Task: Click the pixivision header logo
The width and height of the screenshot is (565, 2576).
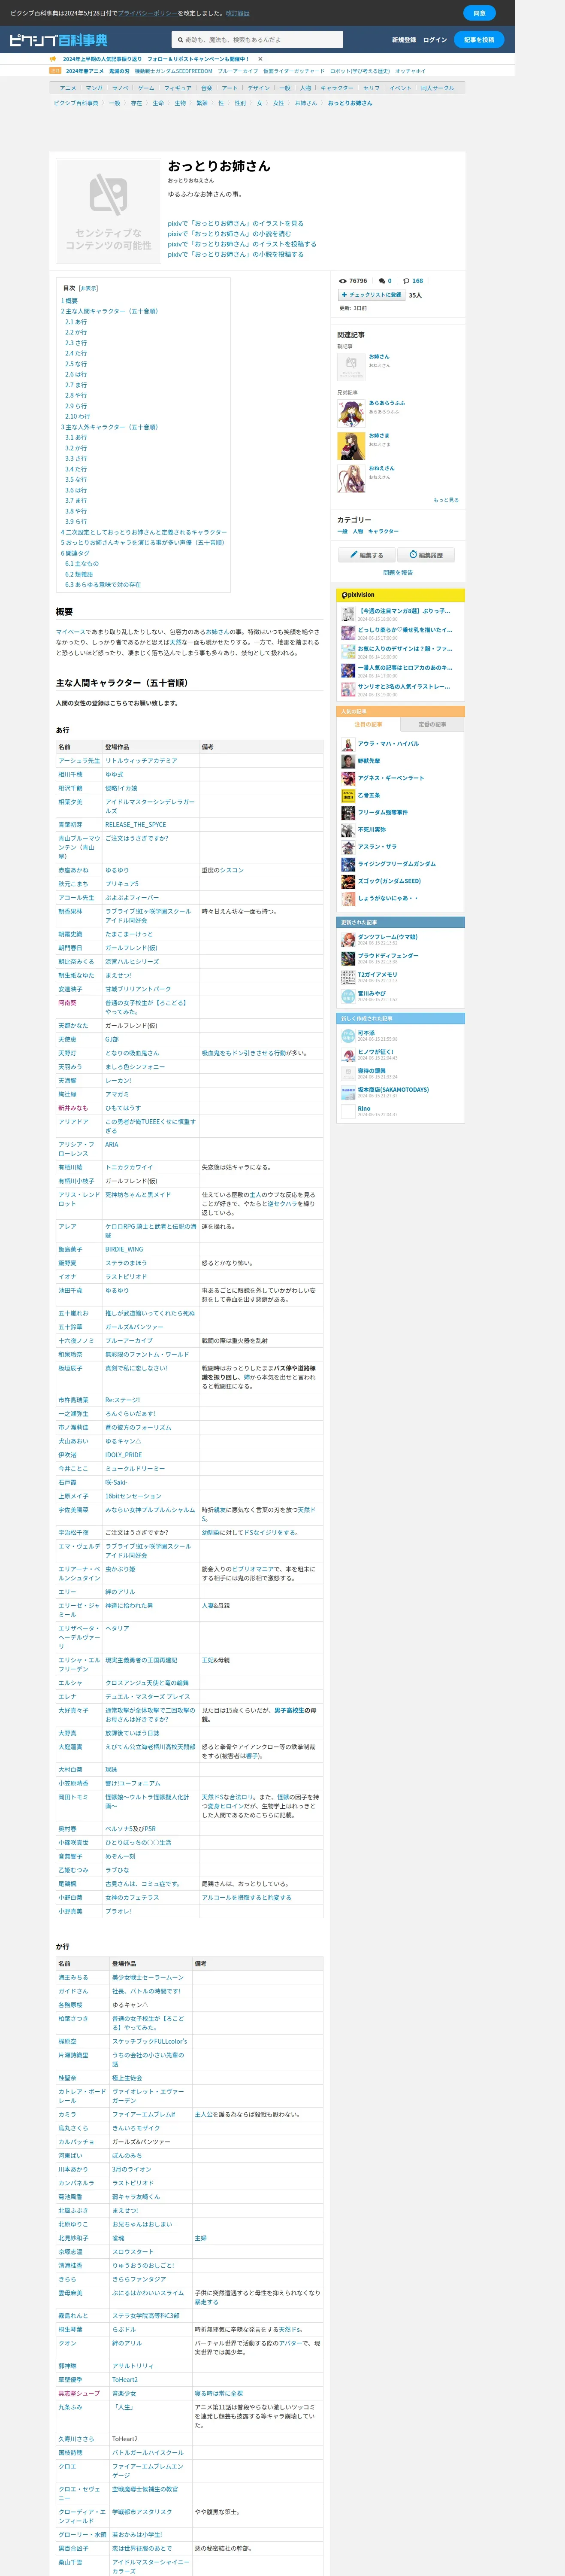Action: [x=358, y=595]
